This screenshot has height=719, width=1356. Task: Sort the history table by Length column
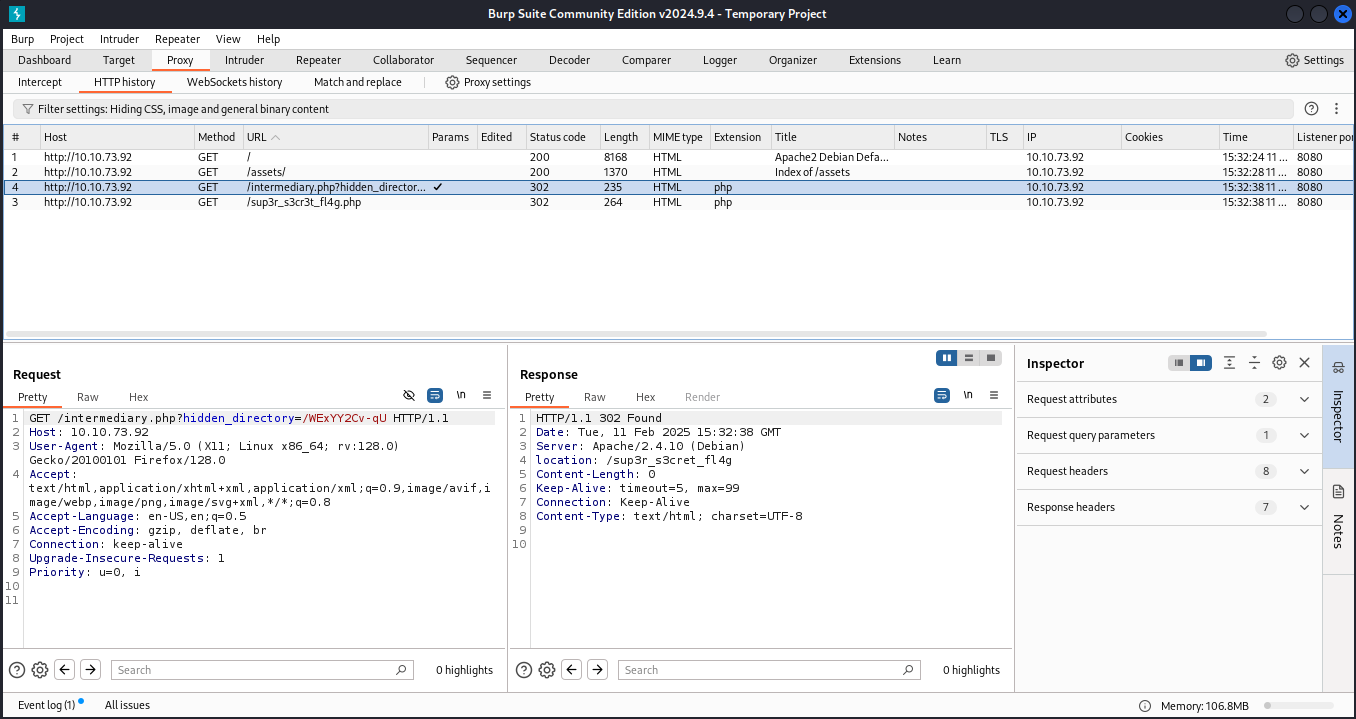point(625,137)
